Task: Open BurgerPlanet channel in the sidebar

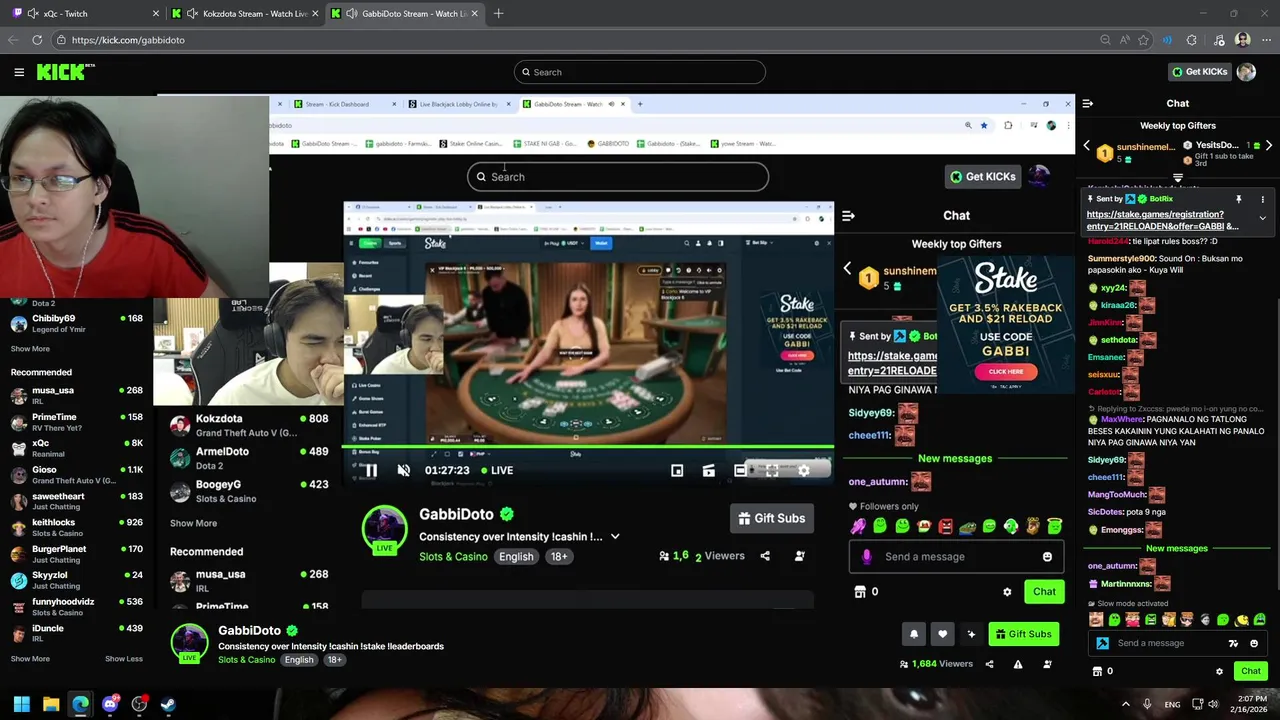Action: coord(75,553)
